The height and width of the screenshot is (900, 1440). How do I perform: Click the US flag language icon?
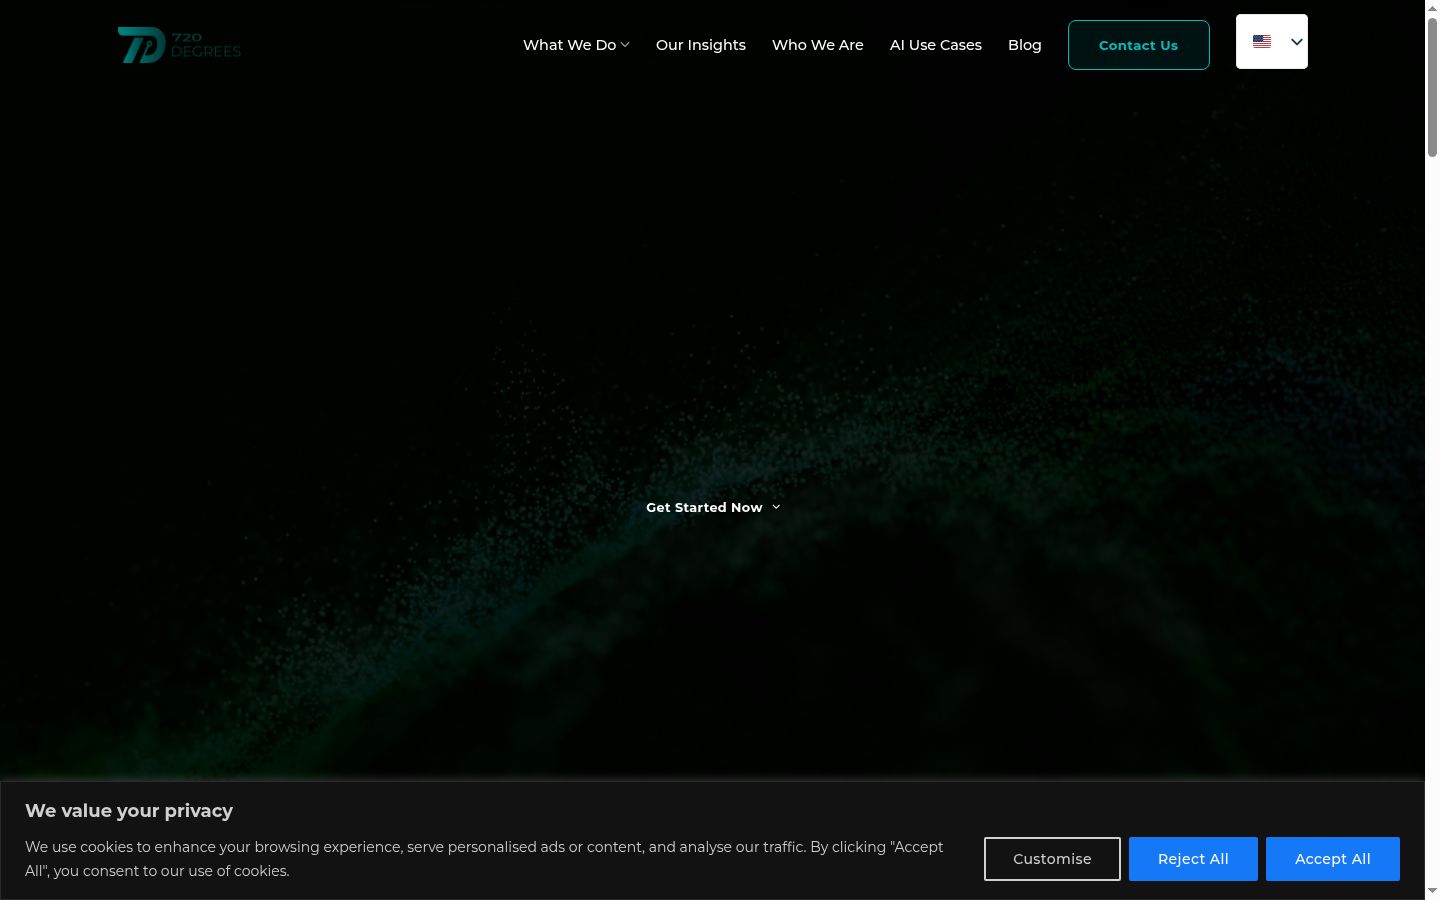coord(1262,42)
